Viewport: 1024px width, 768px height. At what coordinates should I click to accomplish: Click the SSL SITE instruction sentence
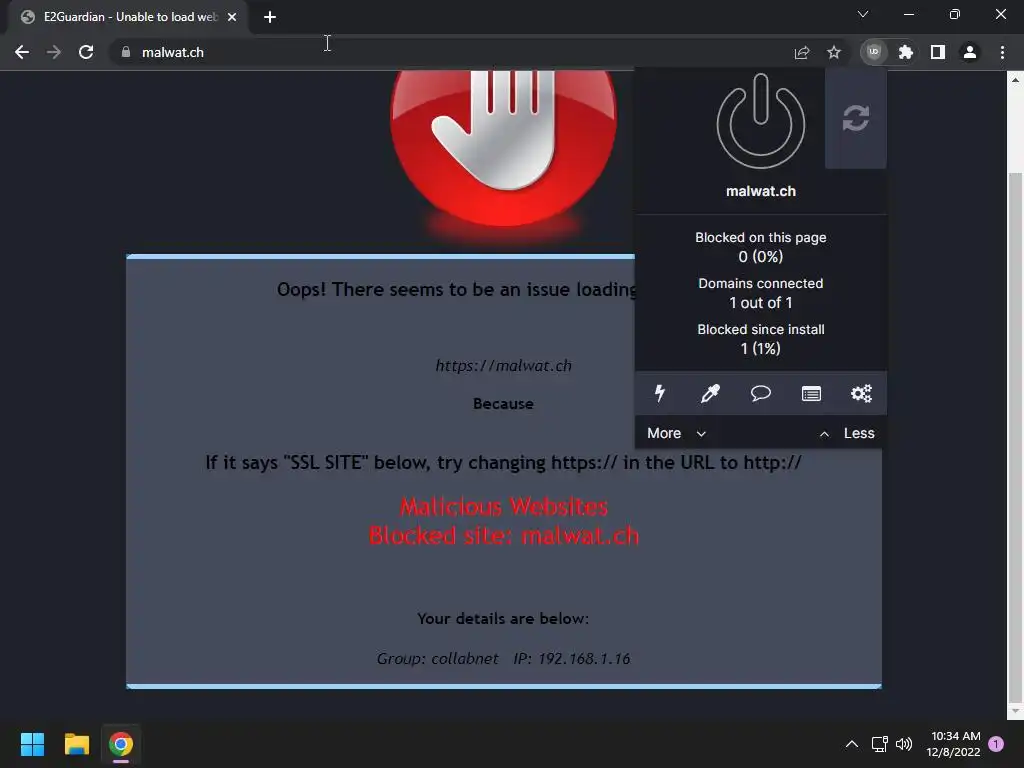504,462
